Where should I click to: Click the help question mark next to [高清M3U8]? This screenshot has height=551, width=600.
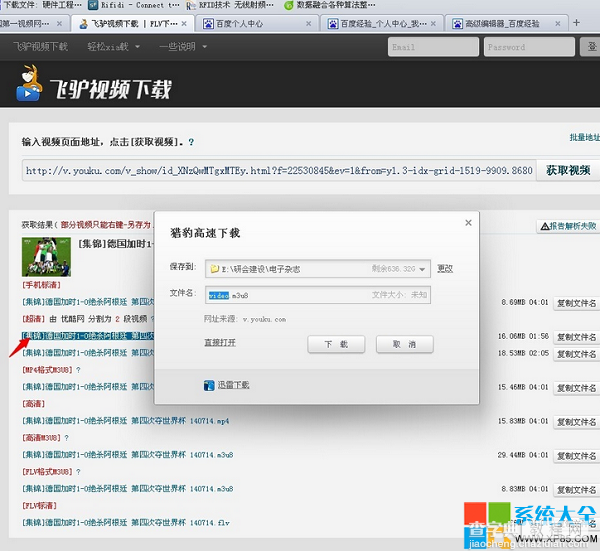66,438
